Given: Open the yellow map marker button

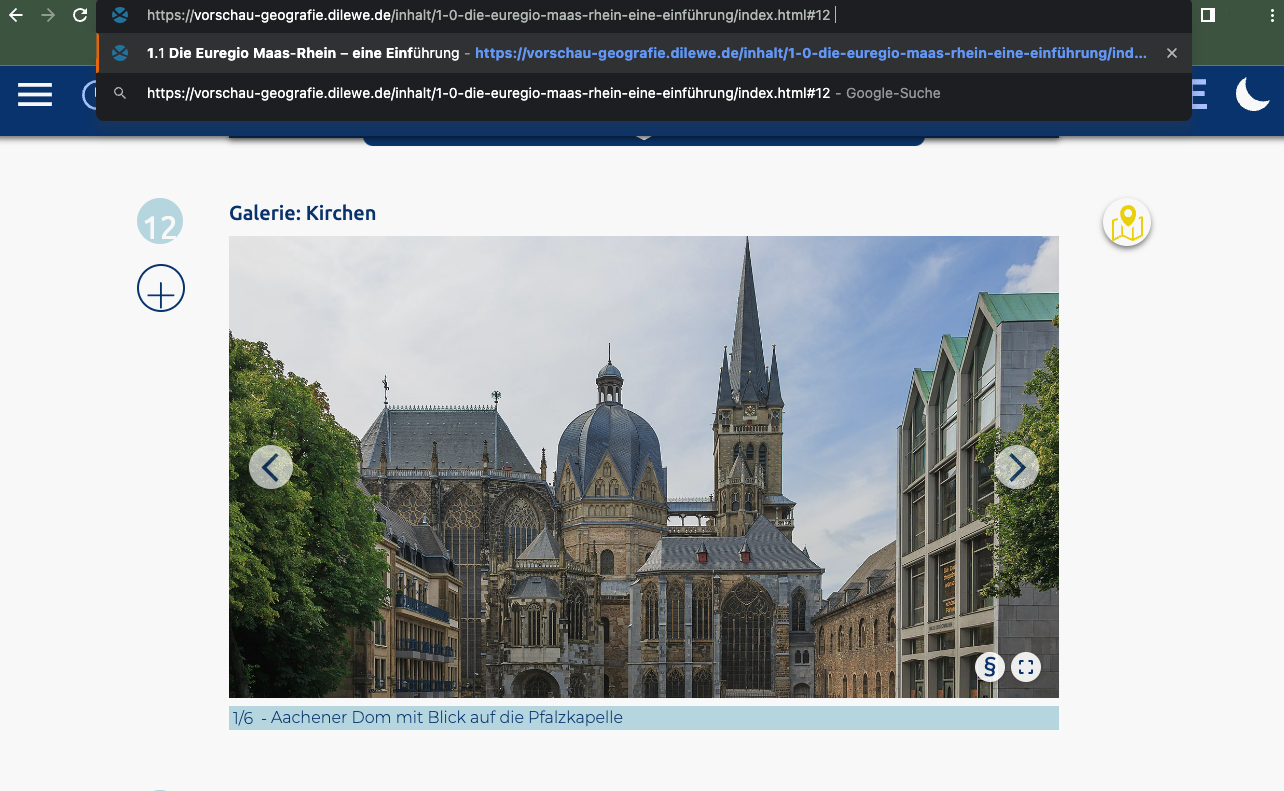Looking at the screenshot, I should pyautogui.click(x=1127, y=223).
